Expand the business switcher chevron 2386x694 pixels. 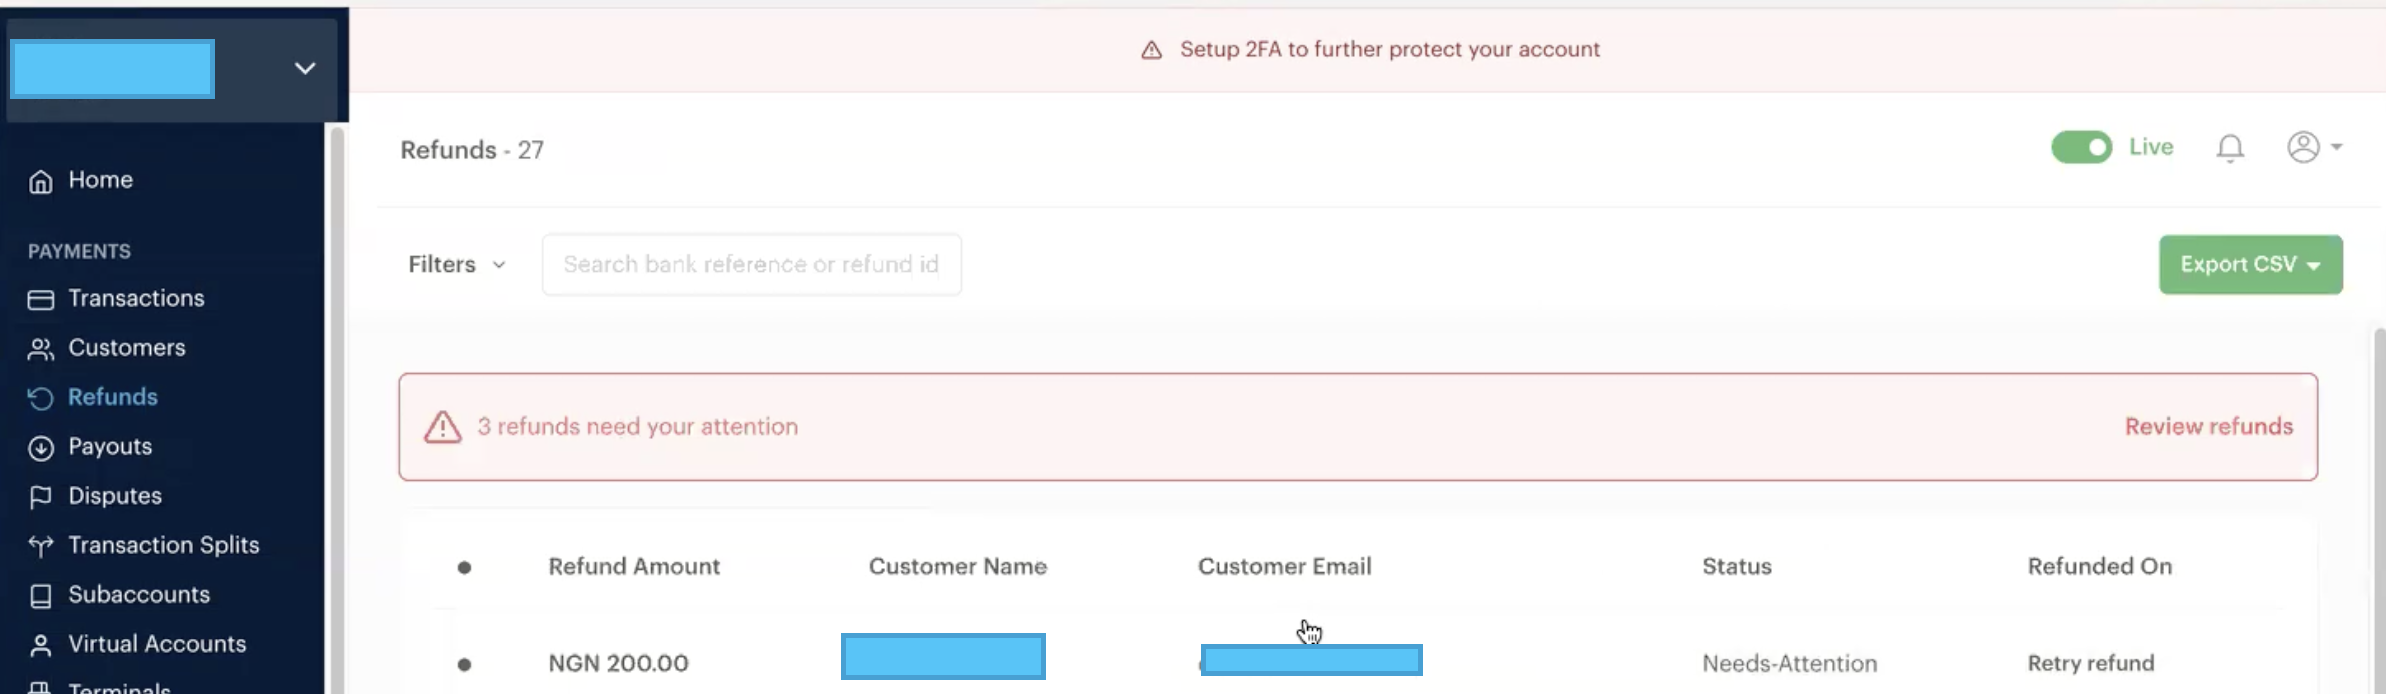click(305, 68)
